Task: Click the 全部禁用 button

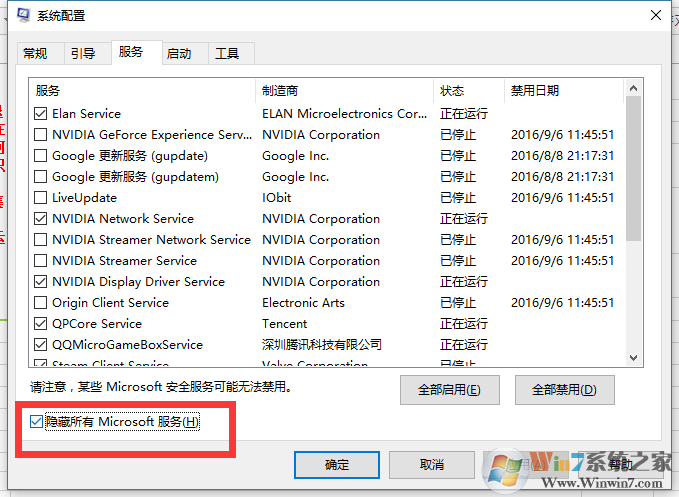Action: pyautogui.click(x=564, y=389)
